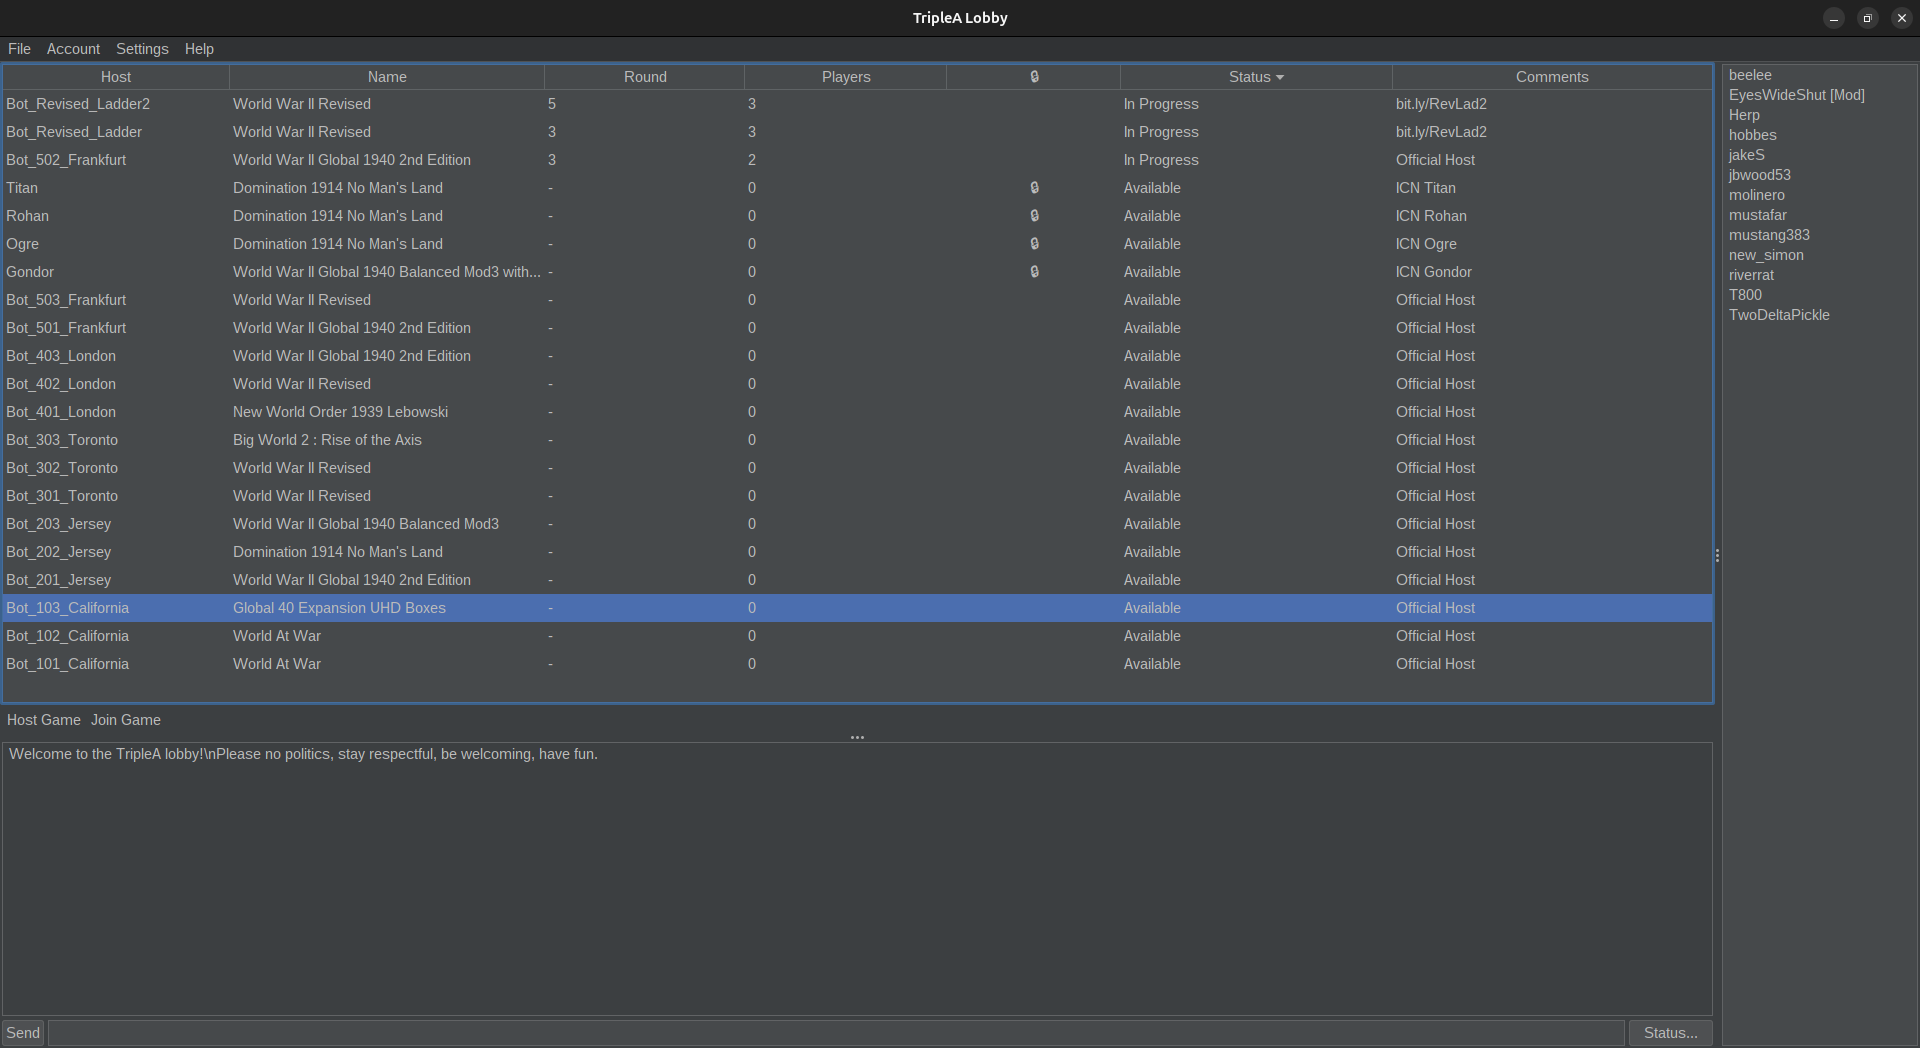Select the Bot_502_Frankfurt game row

tap(857, 160)
